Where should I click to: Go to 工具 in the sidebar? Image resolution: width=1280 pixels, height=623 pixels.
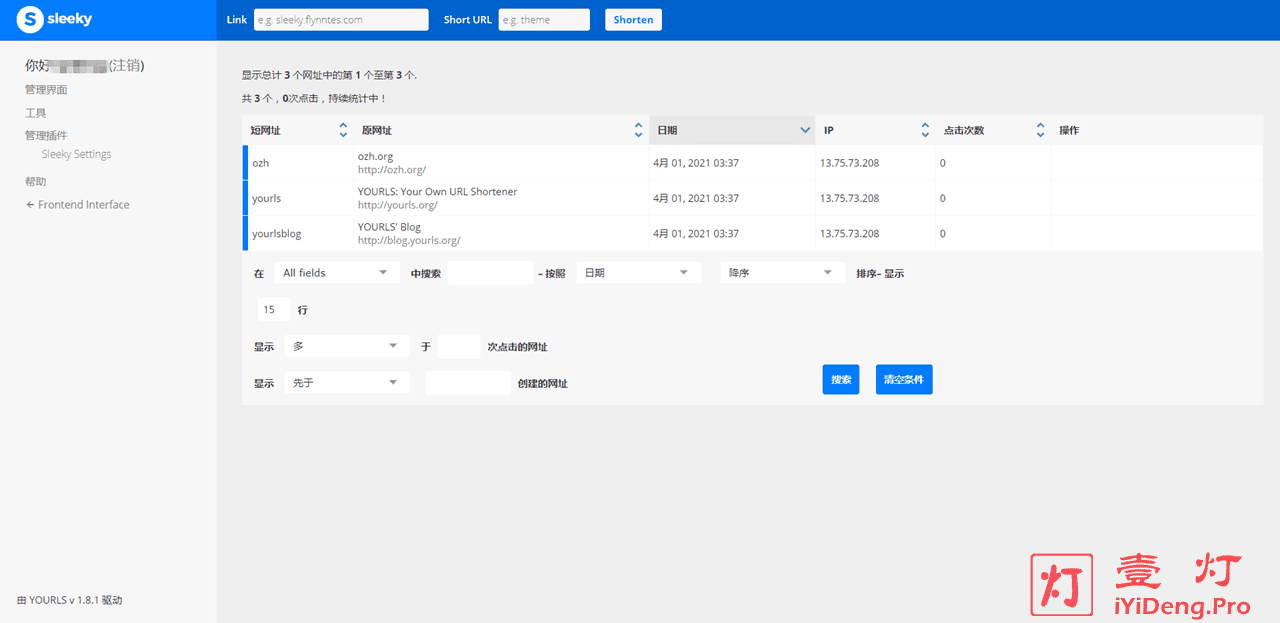[x=36, y=113]
